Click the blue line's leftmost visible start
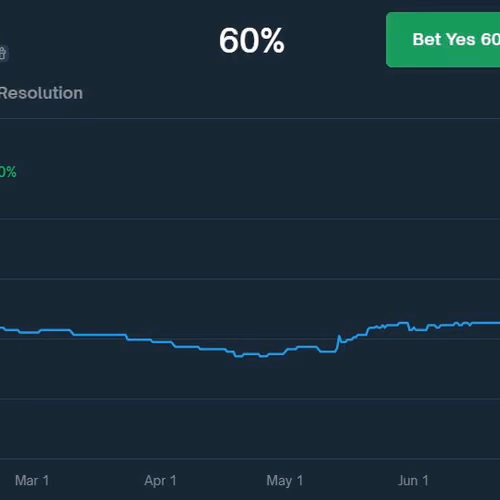Image resolution: width=500 pixels, height=500 pixels. pyautogui.click(x=2, y=328)
